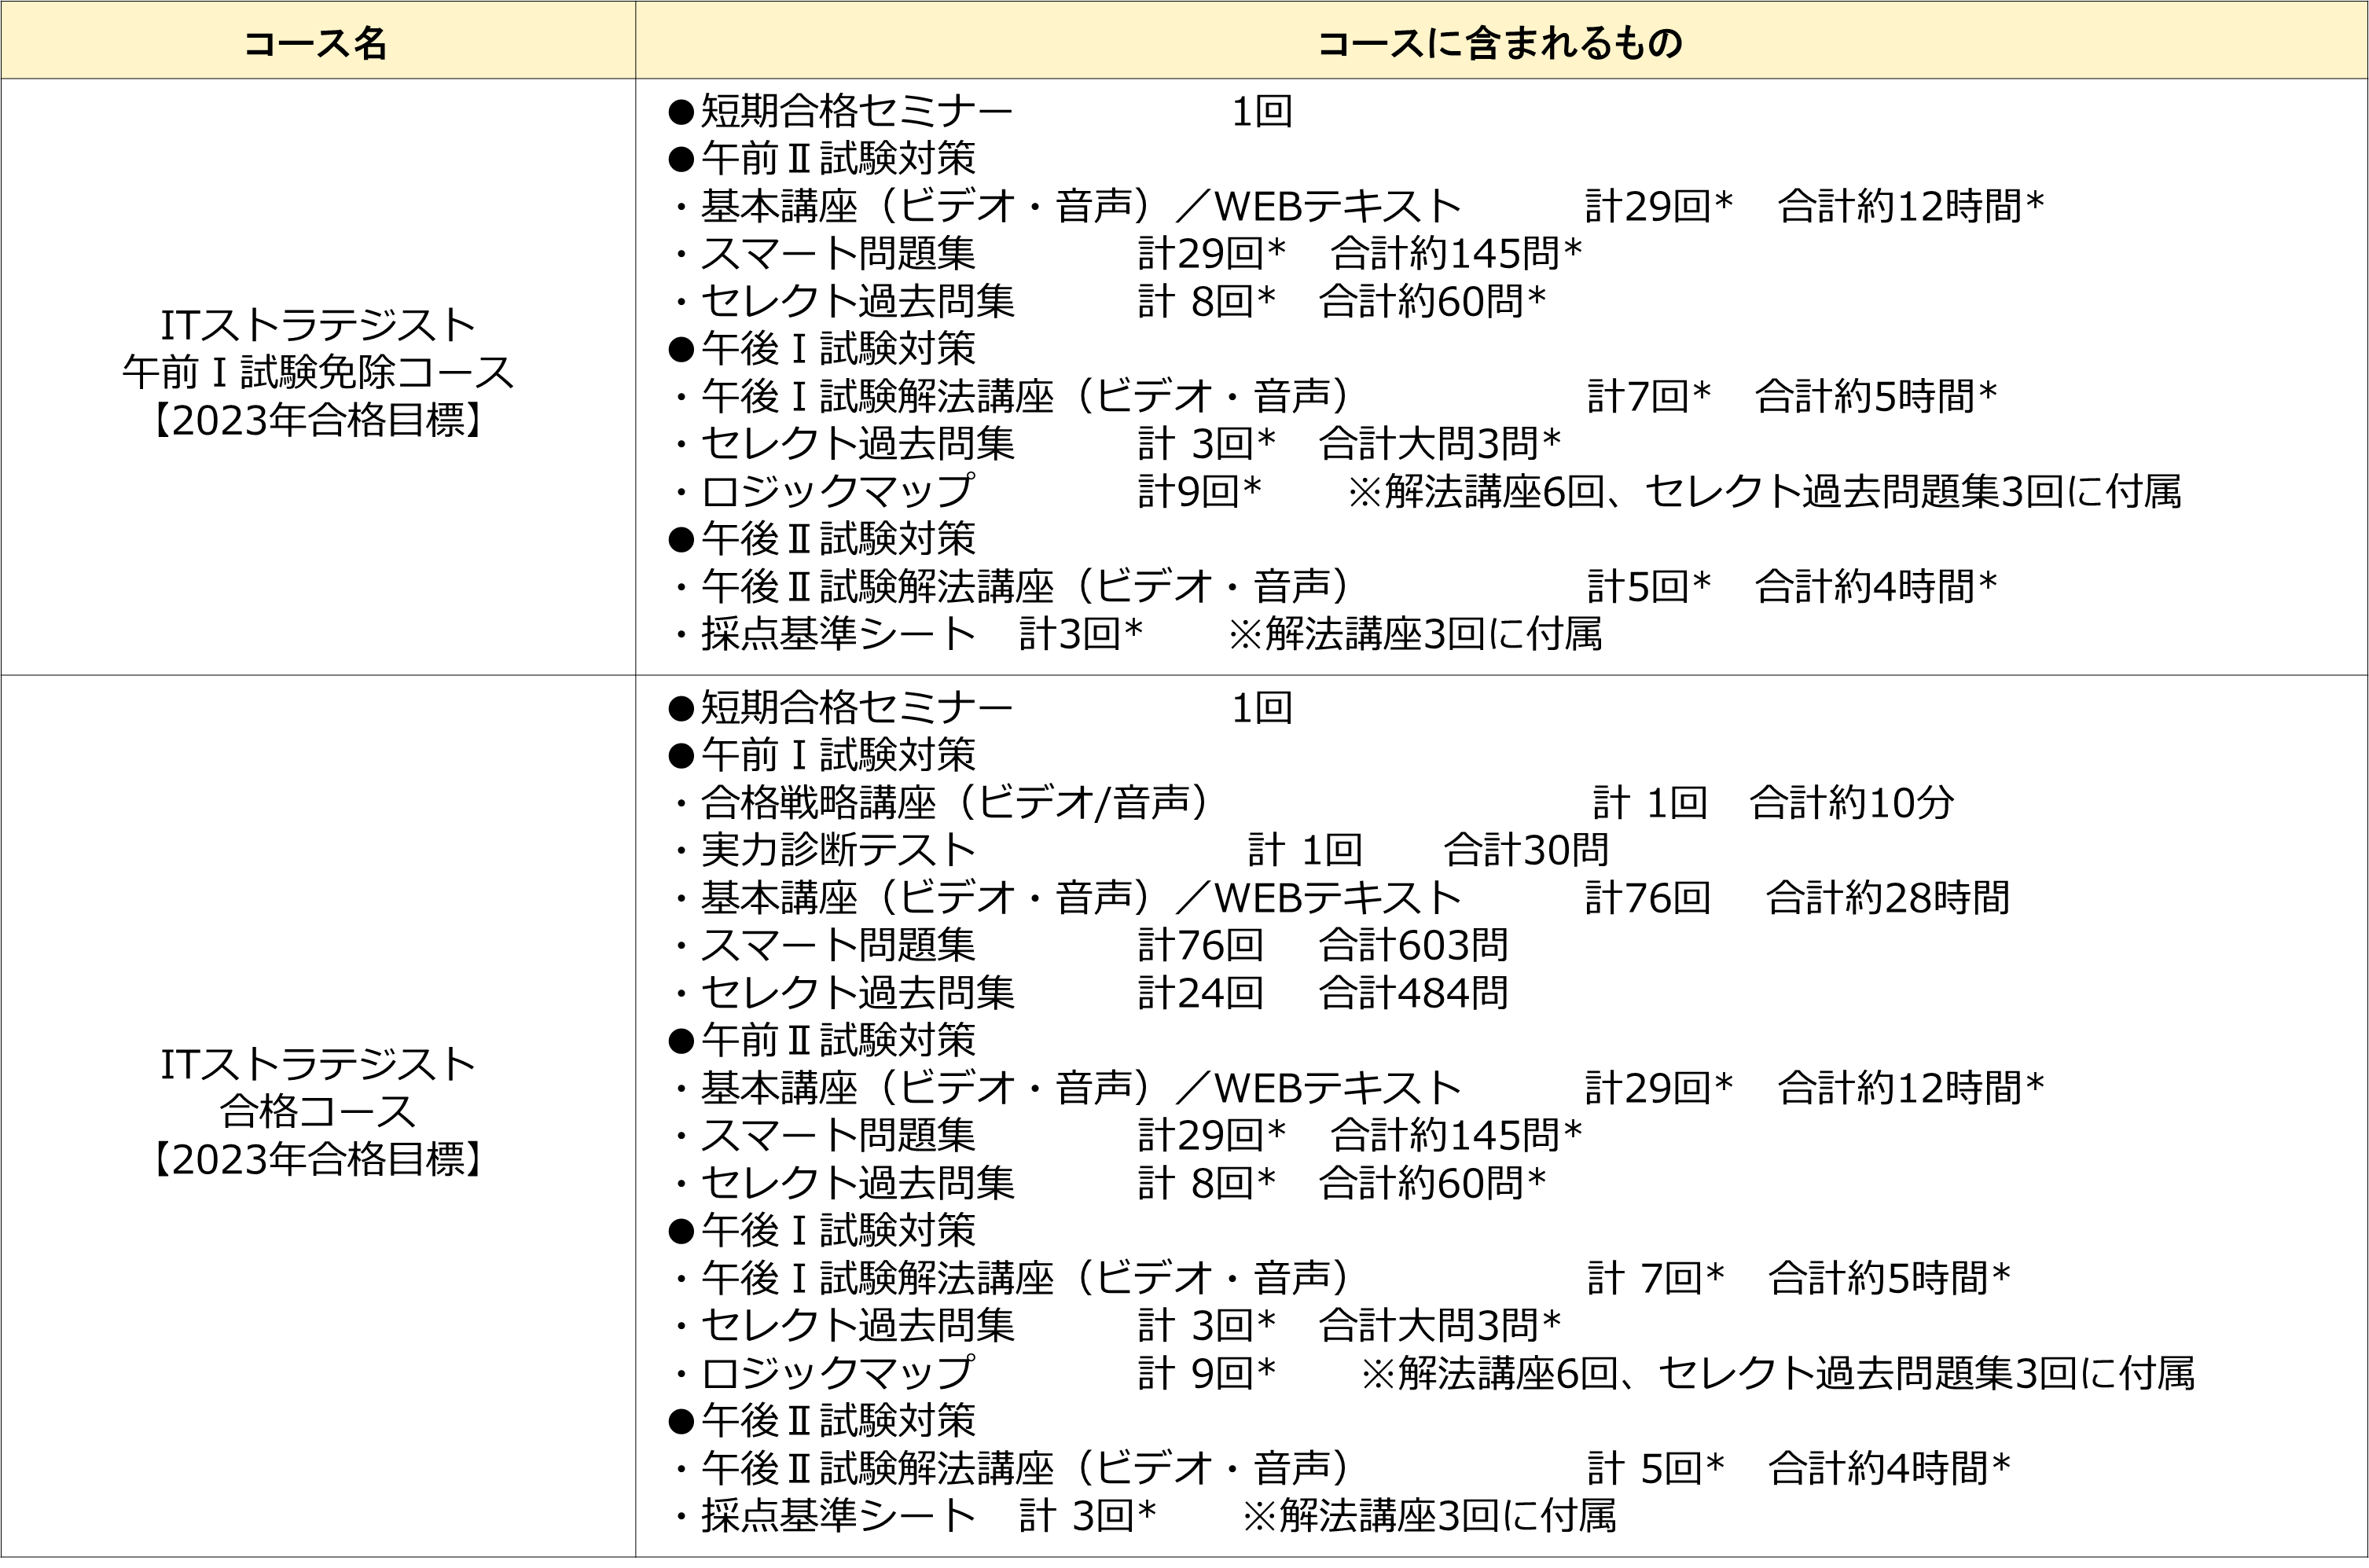
Task: Click ロジックマップ line in the 免除コース row
Action: click(838, 492)
